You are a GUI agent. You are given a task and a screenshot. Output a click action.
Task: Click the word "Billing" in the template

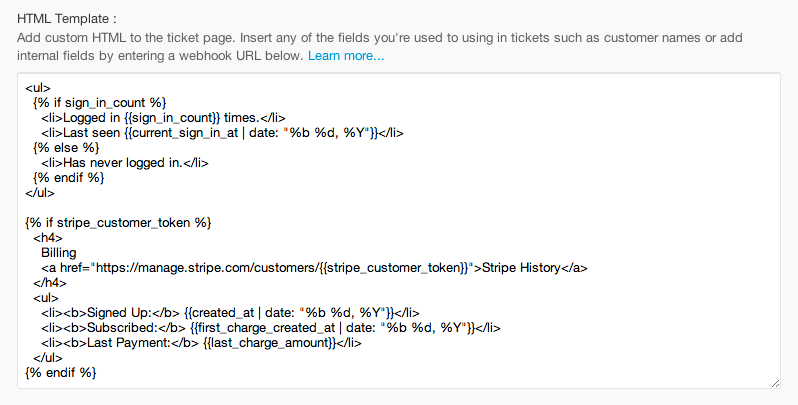click(61, 252)
